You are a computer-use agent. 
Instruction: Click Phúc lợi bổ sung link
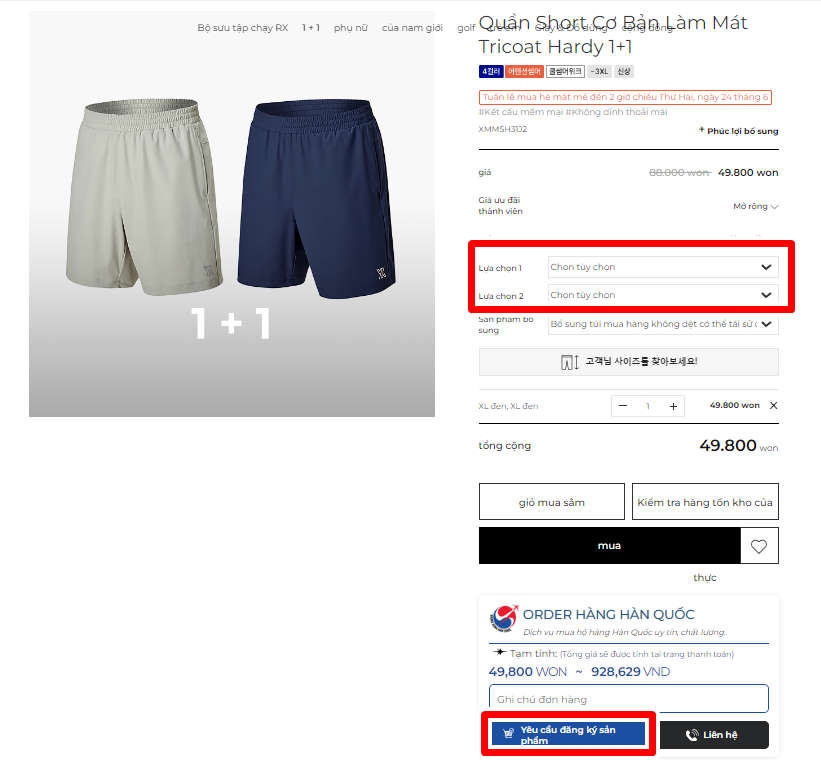739,131
